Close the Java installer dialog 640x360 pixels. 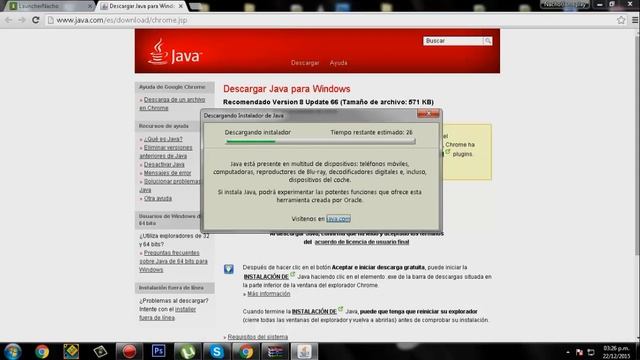coord(428,114)
